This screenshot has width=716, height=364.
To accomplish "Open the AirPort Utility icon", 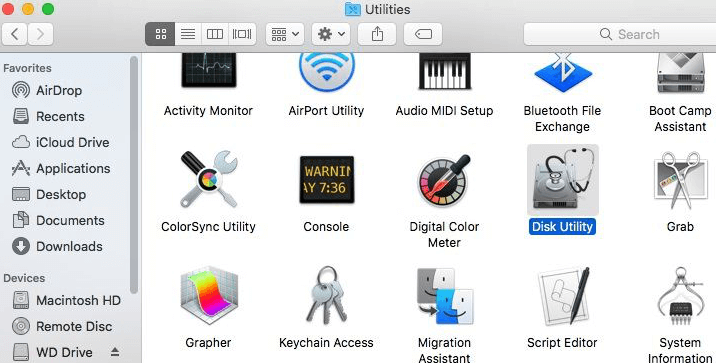I will point(326,73).
